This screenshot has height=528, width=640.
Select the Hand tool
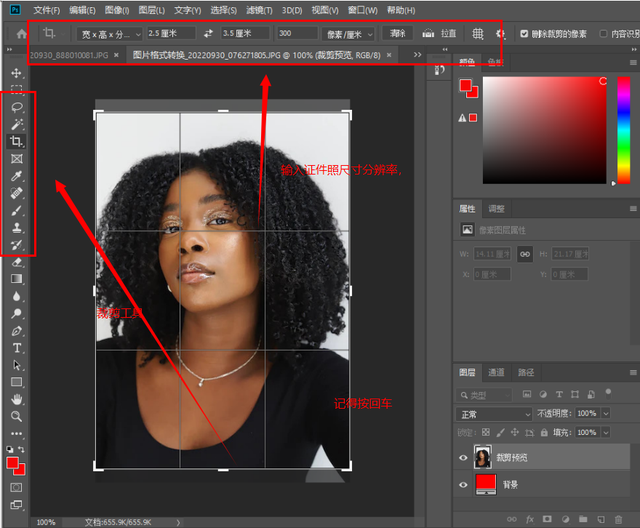(17, 398)
